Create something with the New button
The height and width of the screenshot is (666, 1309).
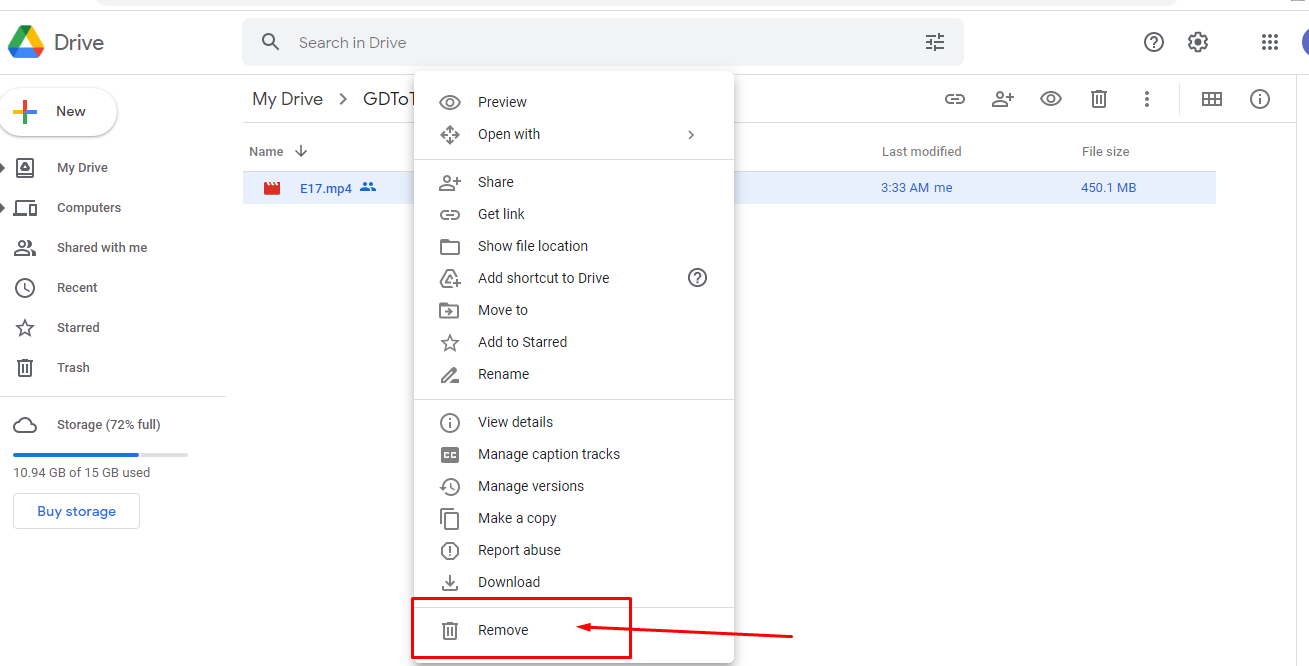(x=59, y=111)
